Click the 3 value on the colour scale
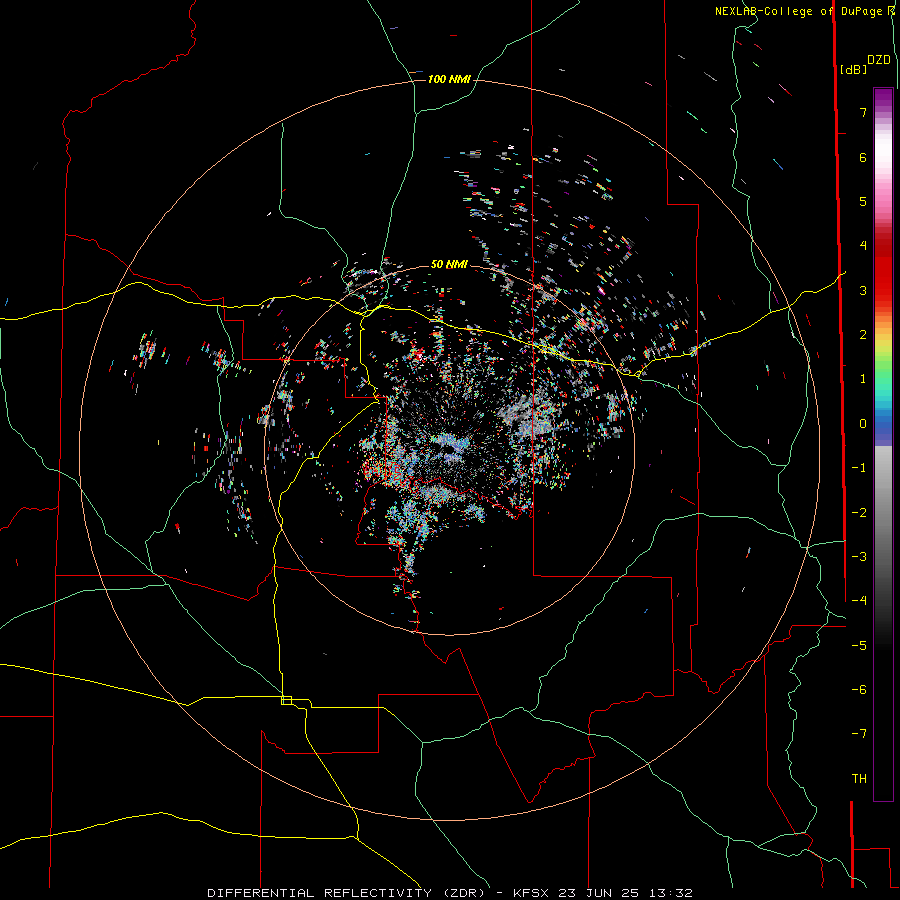900x900 pixels. (x=863, y=290)
